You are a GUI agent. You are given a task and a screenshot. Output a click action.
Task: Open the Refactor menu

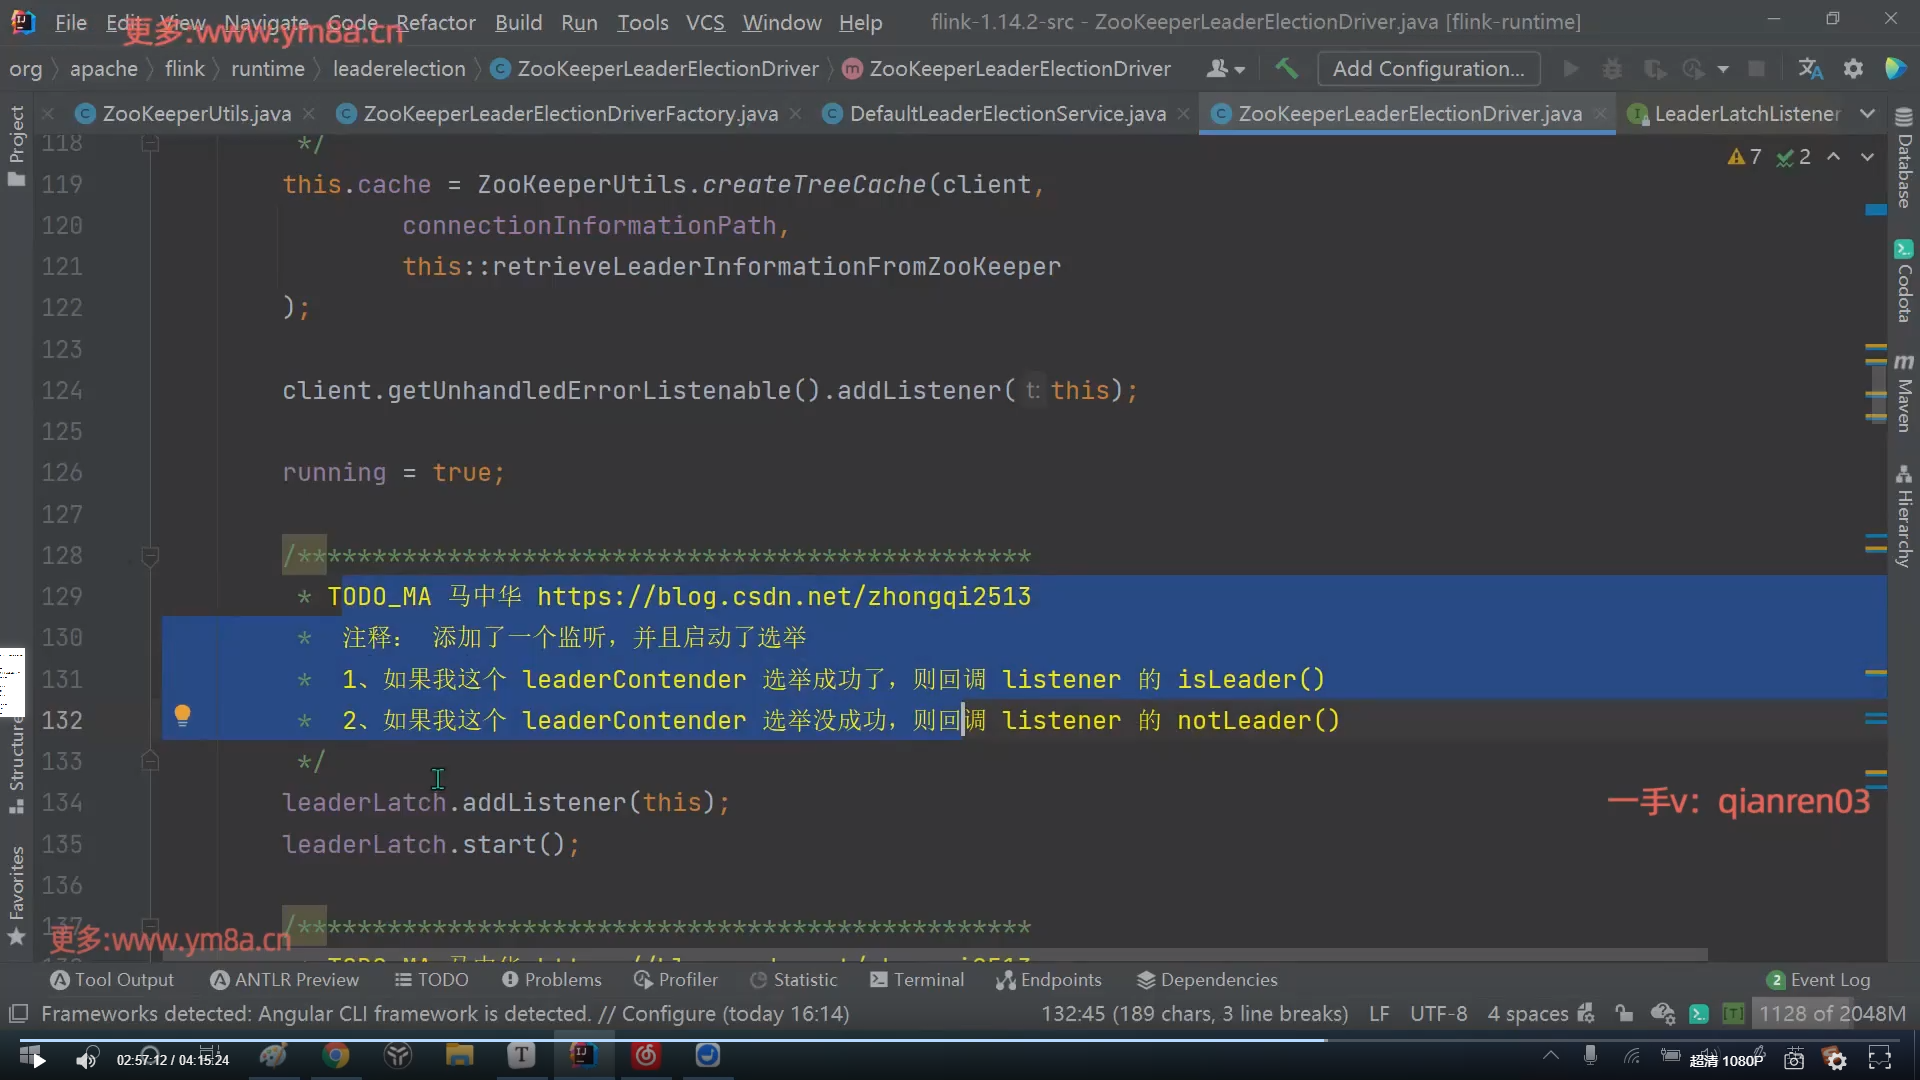pyautogui.click(x=435, y=22)
